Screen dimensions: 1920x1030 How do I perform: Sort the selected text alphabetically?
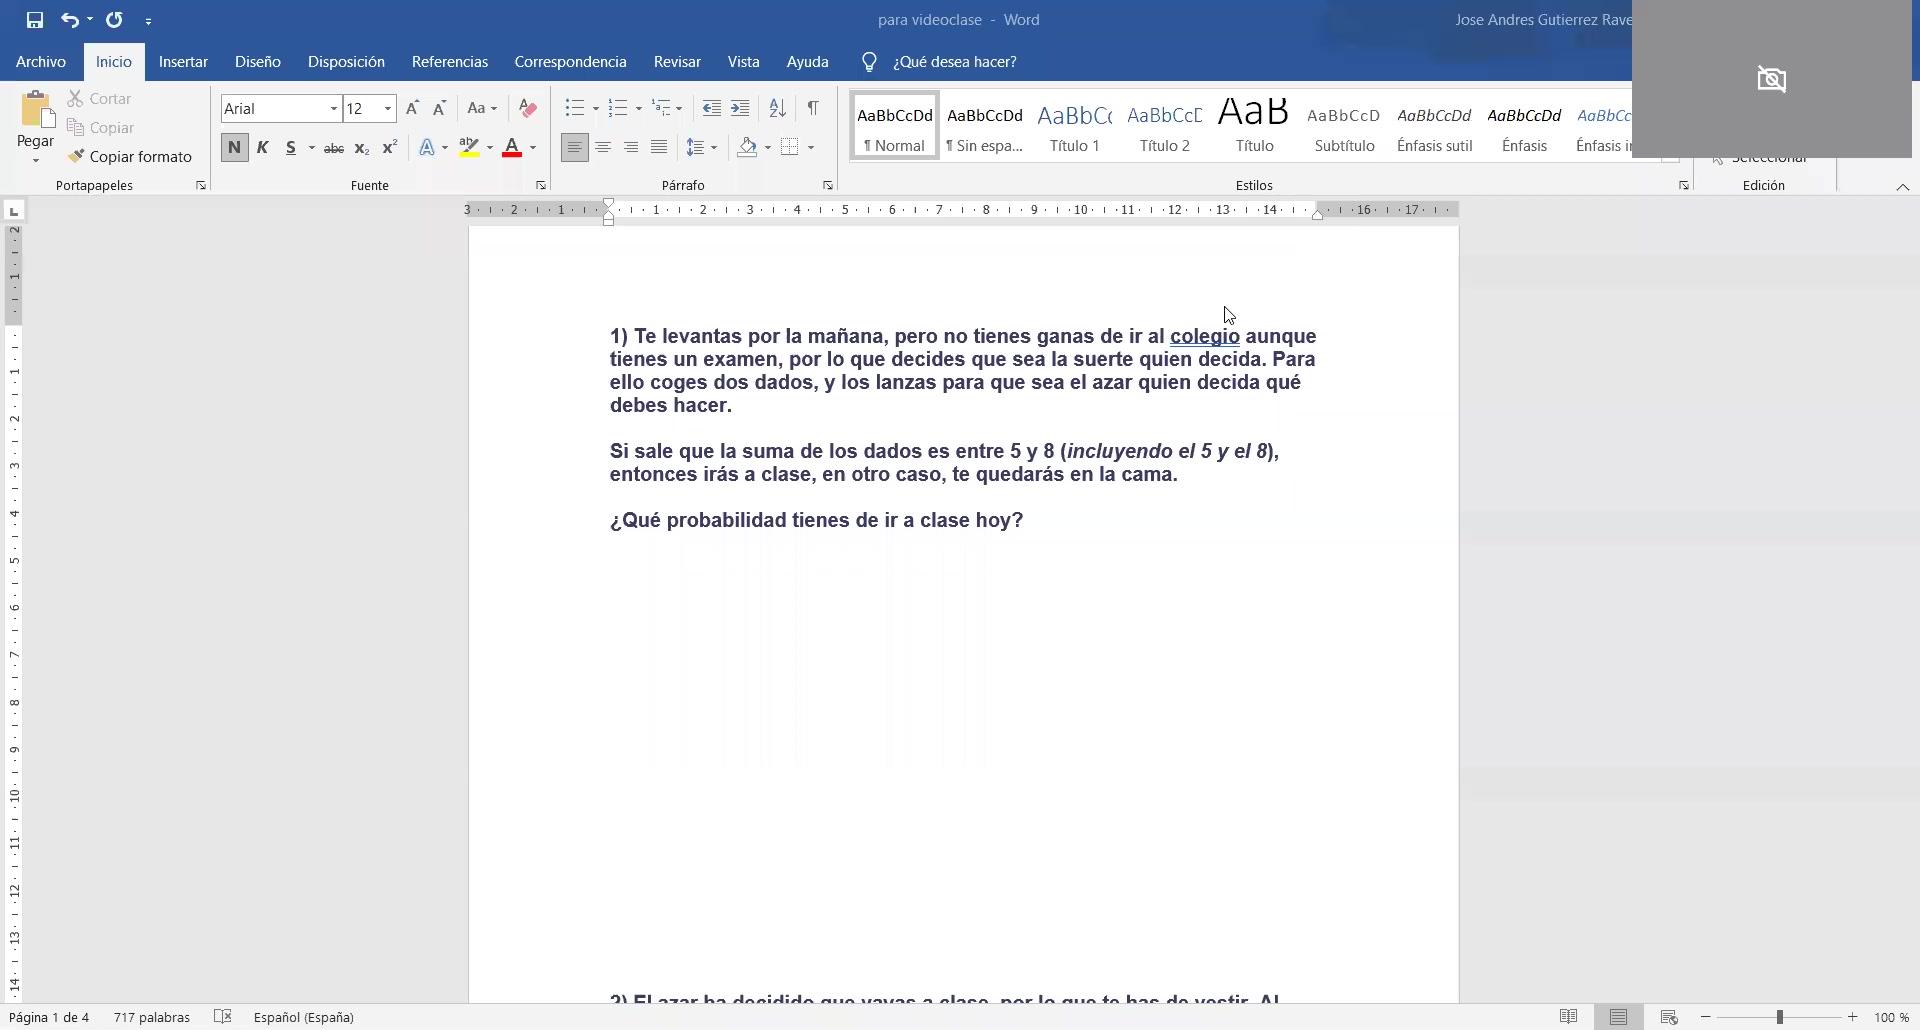[777, 108]
